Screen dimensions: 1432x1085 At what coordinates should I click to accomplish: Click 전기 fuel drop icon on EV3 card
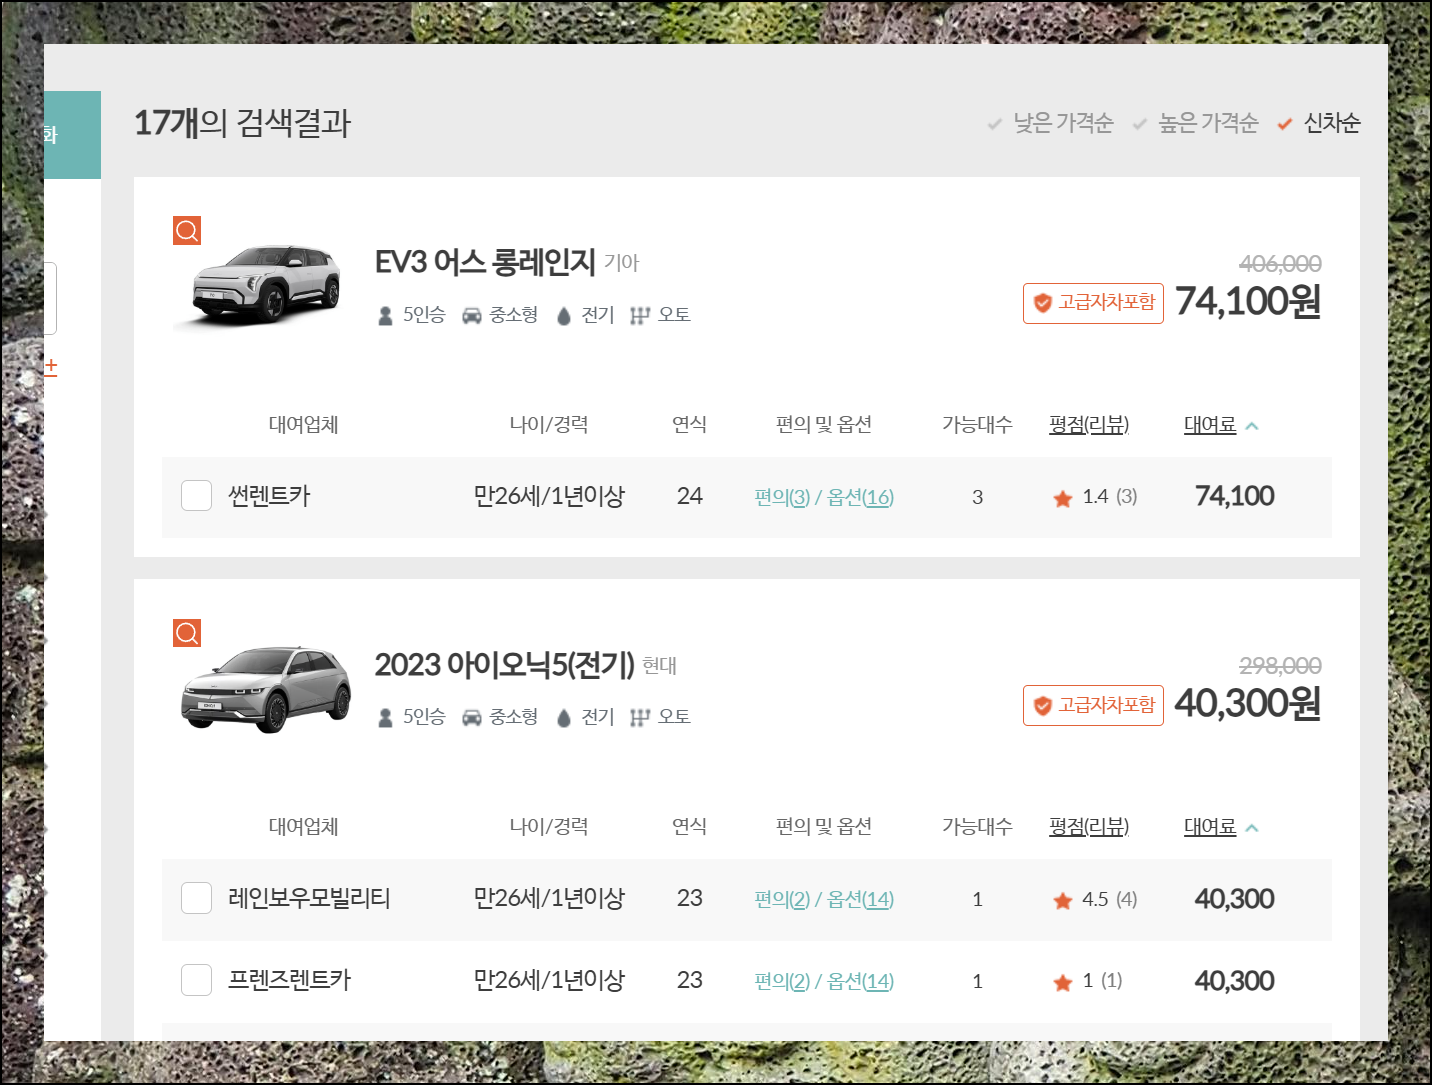coord(563,316)
